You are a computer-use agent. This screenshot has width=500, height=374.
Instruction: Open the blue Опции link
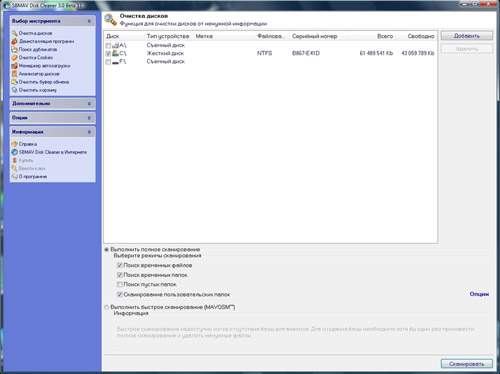click(x=479, y=294)
